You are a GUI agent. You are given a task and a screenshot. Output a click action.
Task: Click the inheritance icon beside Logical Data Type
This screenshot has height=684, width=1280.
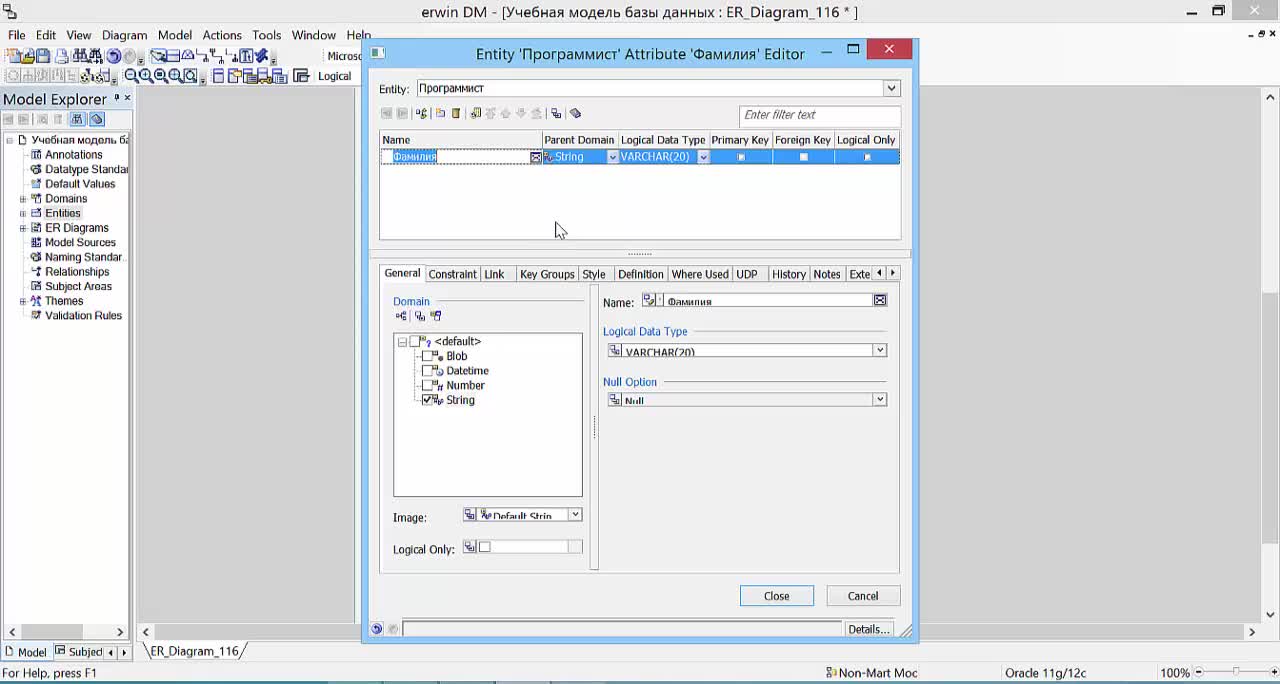(x=615, y=350)
